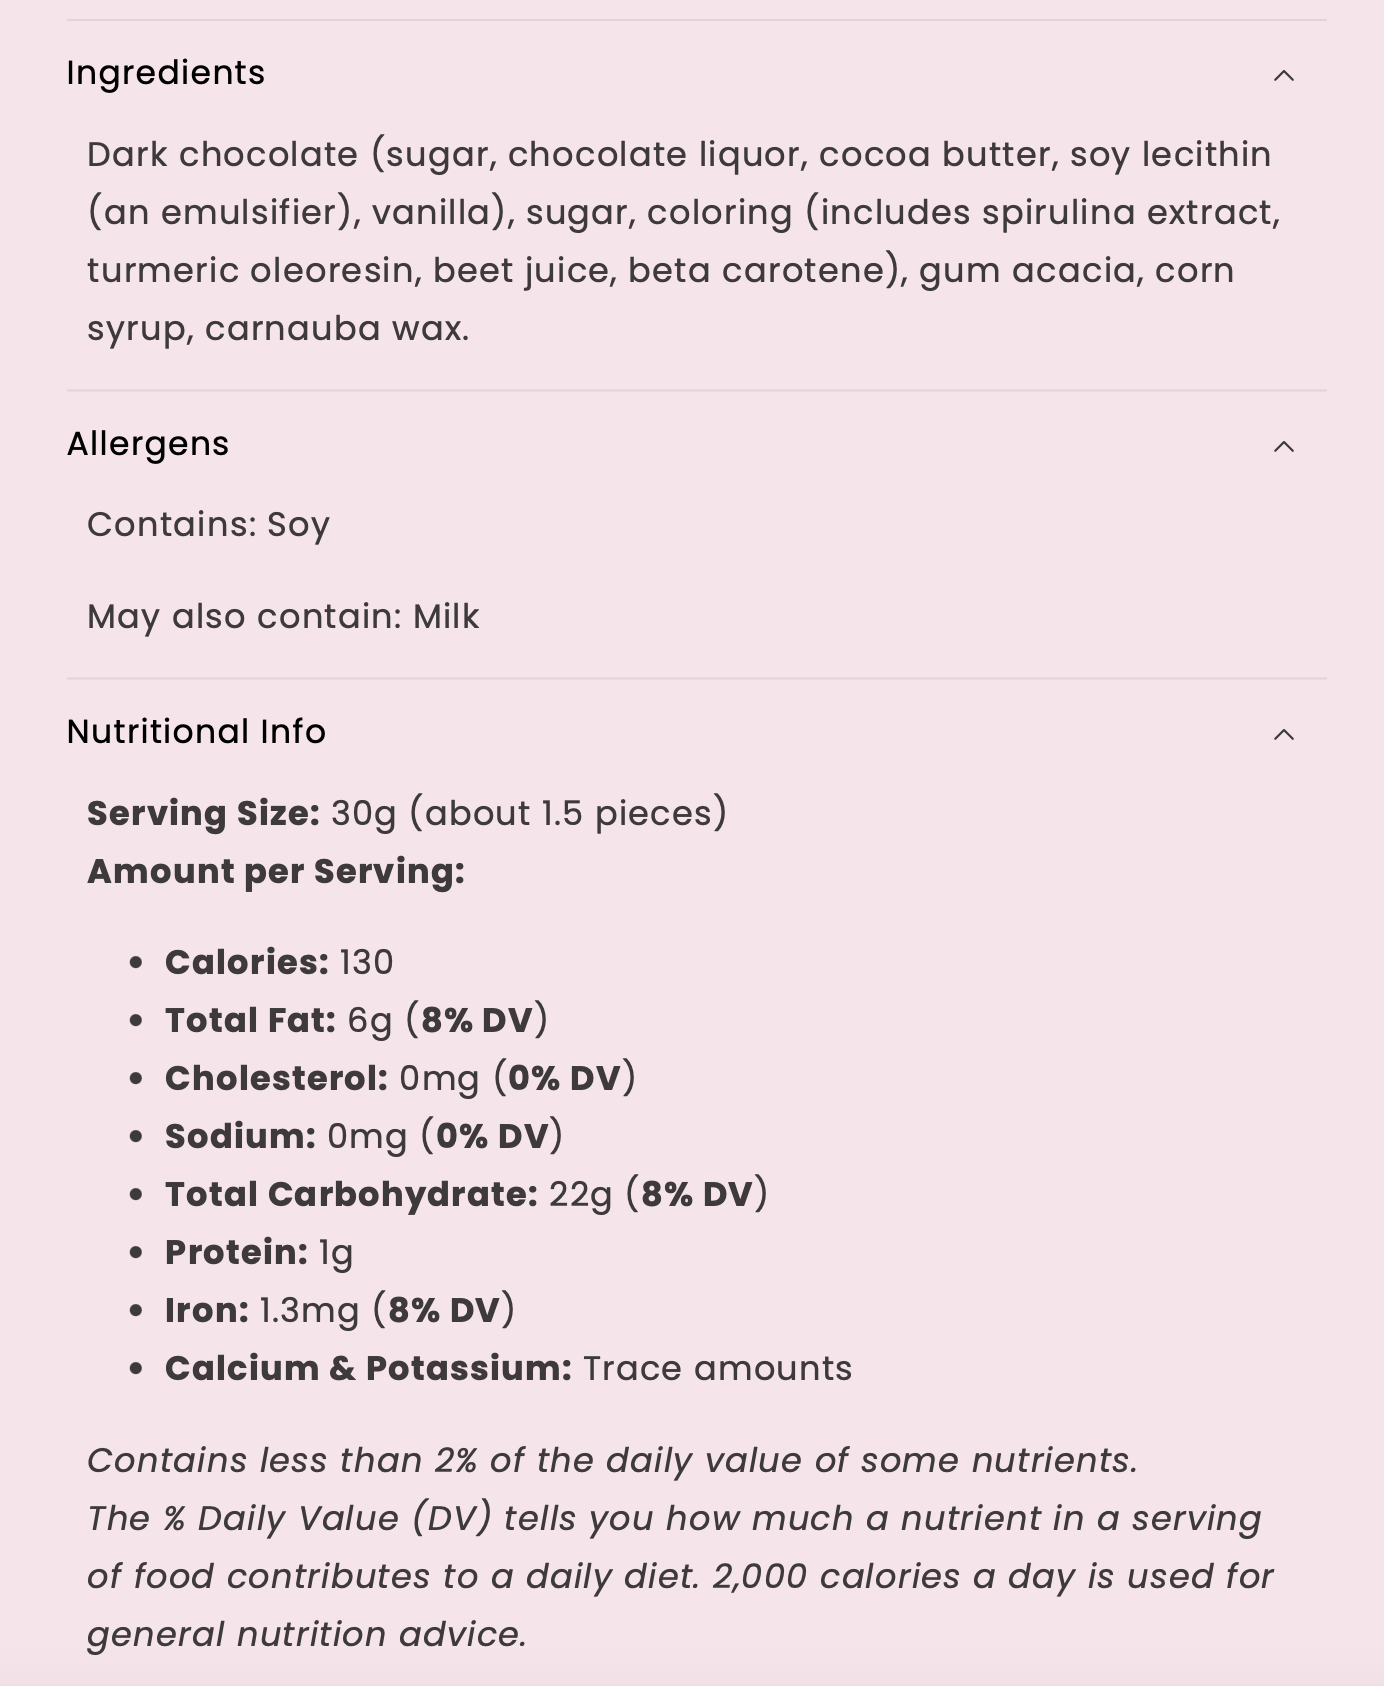Click the Nutritional Info heading
The height and width of the screenshot is (1686, 1384).
click(x=196, y=732)
